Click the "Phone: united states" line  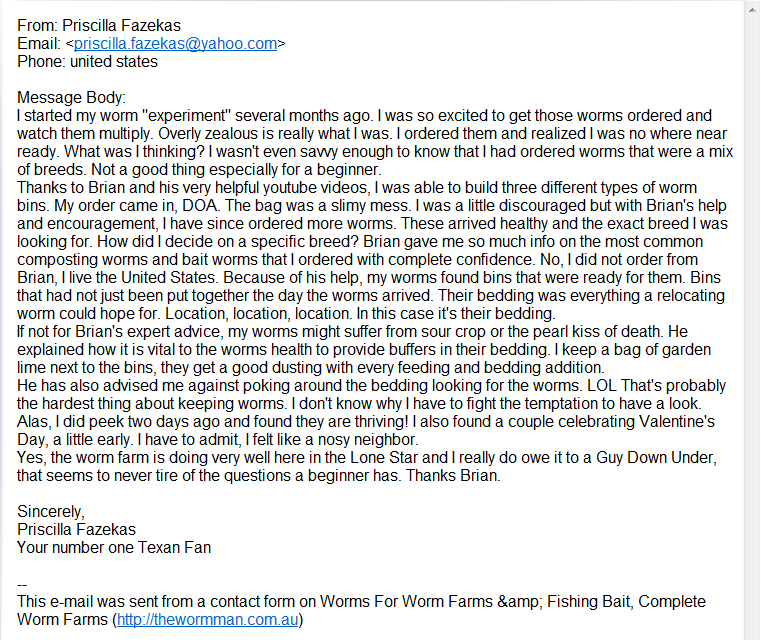coord(87,62)
